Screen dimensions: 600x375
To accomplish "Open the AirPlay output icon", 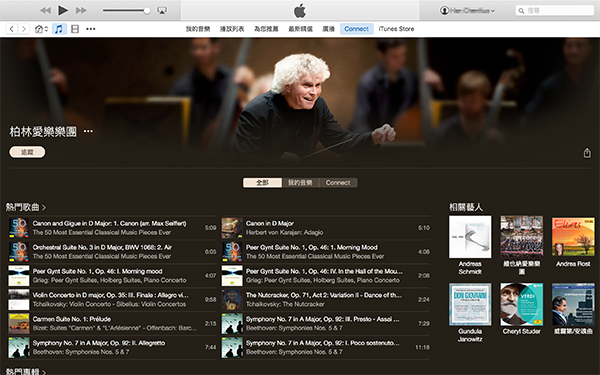I will (x=162, y=10).
